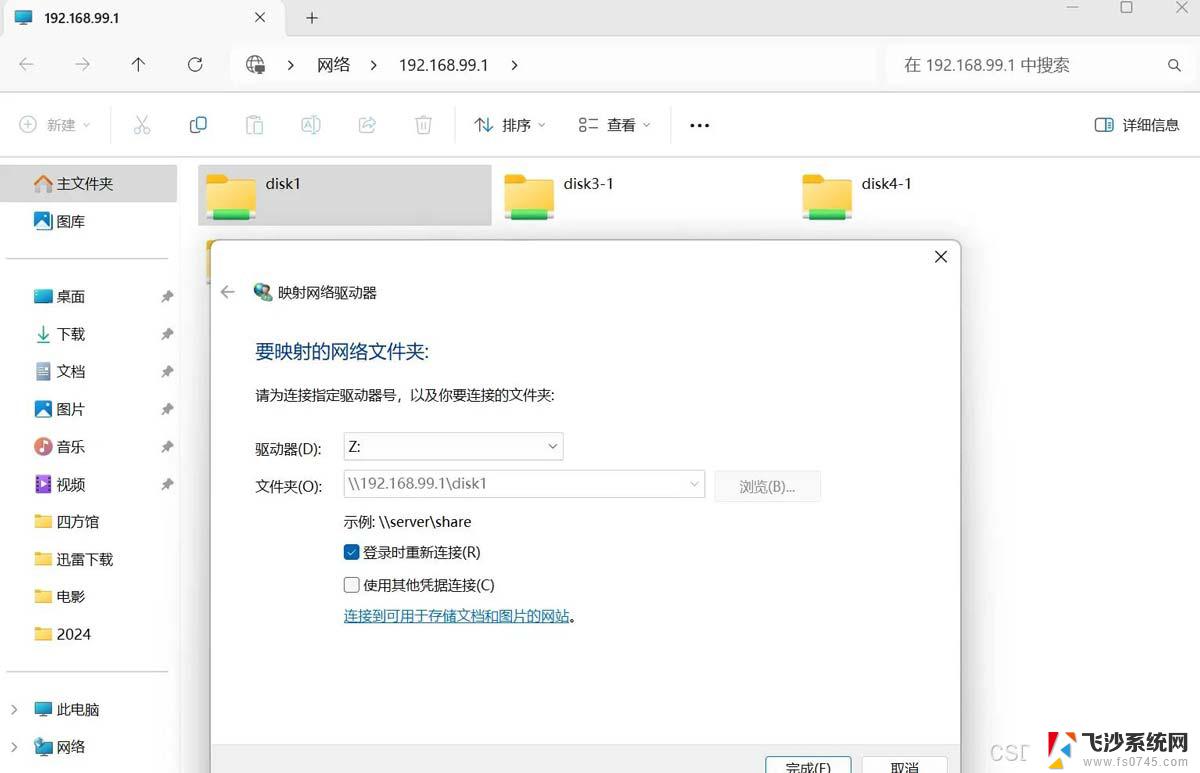Viewport: 1200px width, 773px height.
Task: Click the 浏览(B)... browse button
Action: (767, 486)
